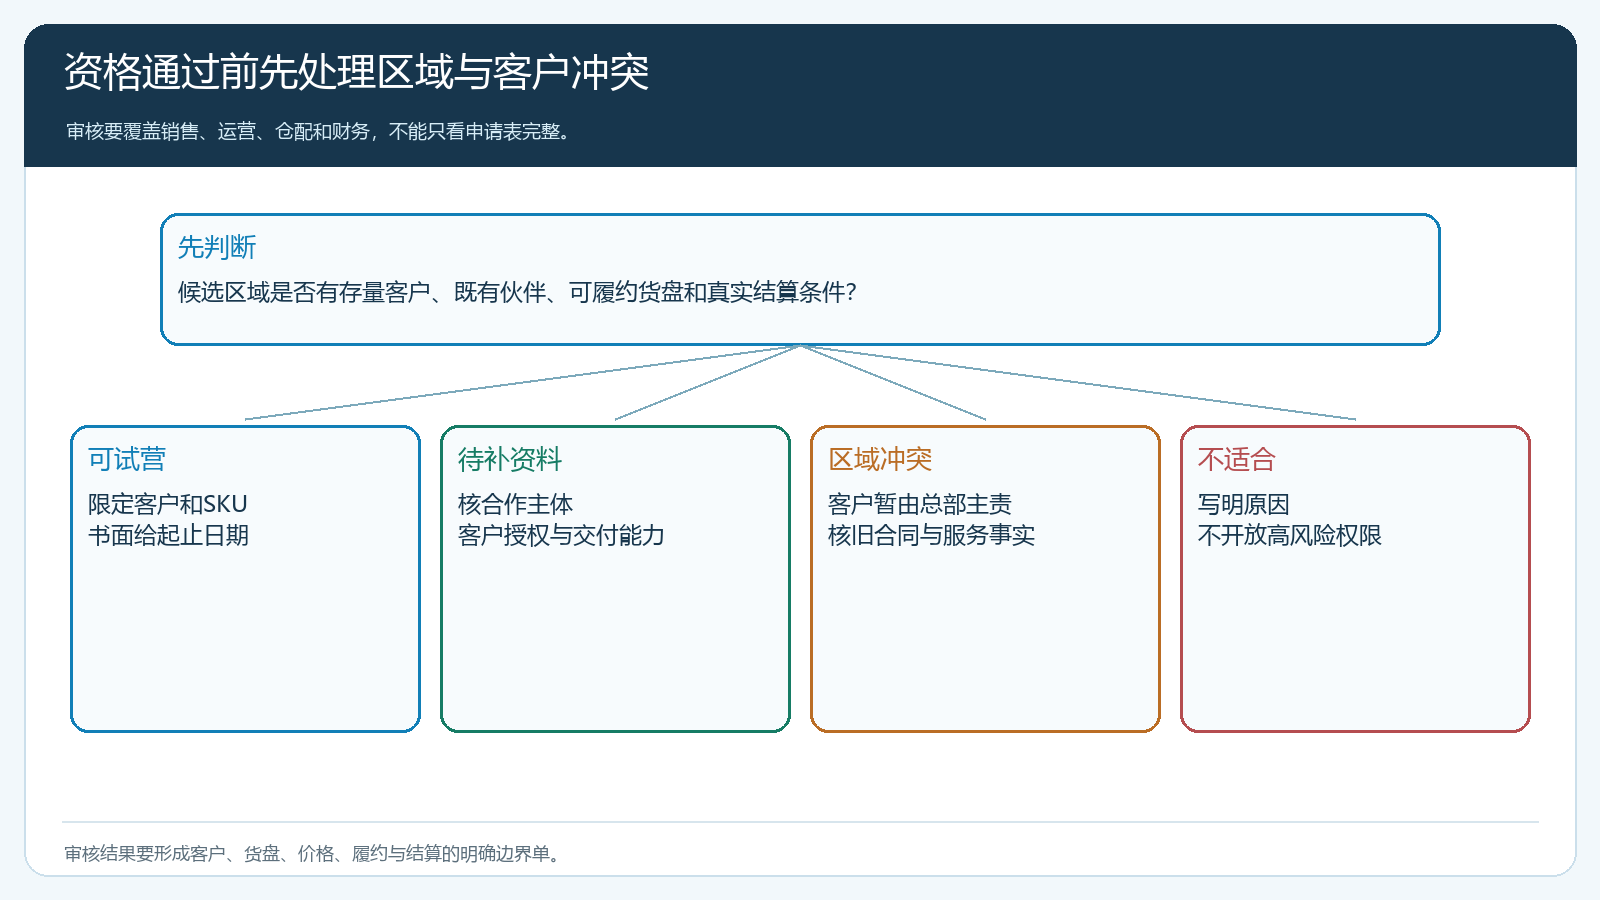Click the 先判断 heading

tap(217, 247)
